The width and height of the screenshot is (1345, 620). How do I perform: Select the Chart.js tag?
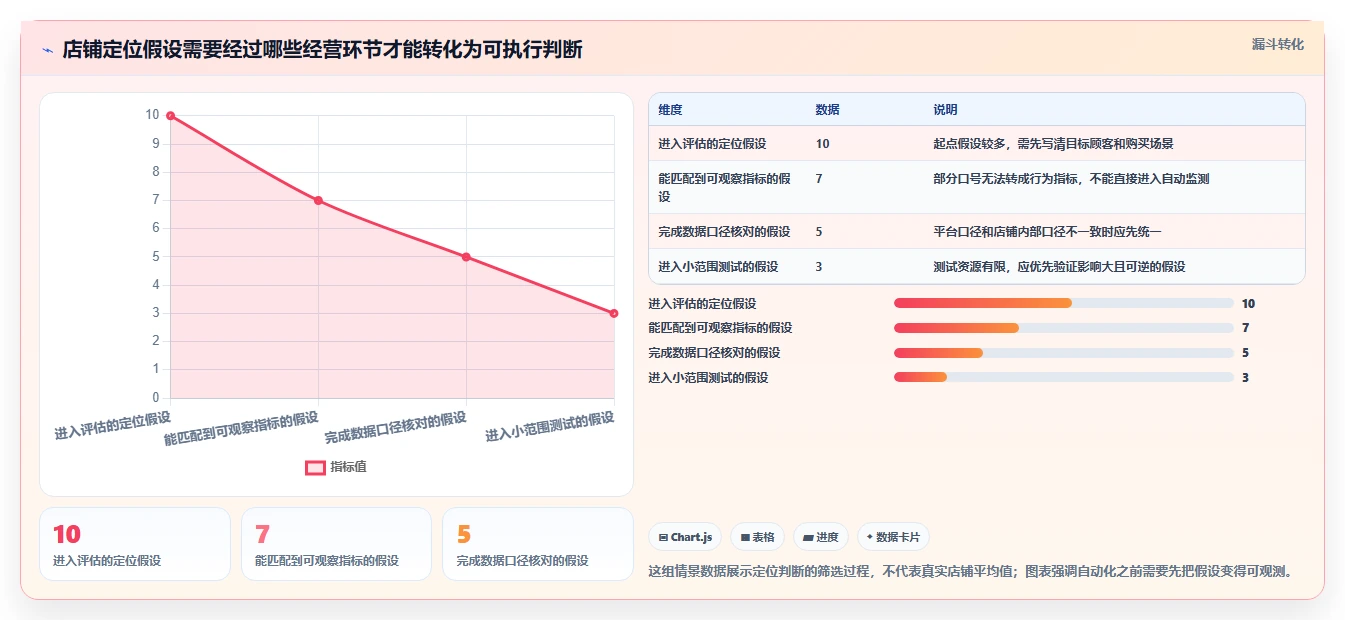685,537
